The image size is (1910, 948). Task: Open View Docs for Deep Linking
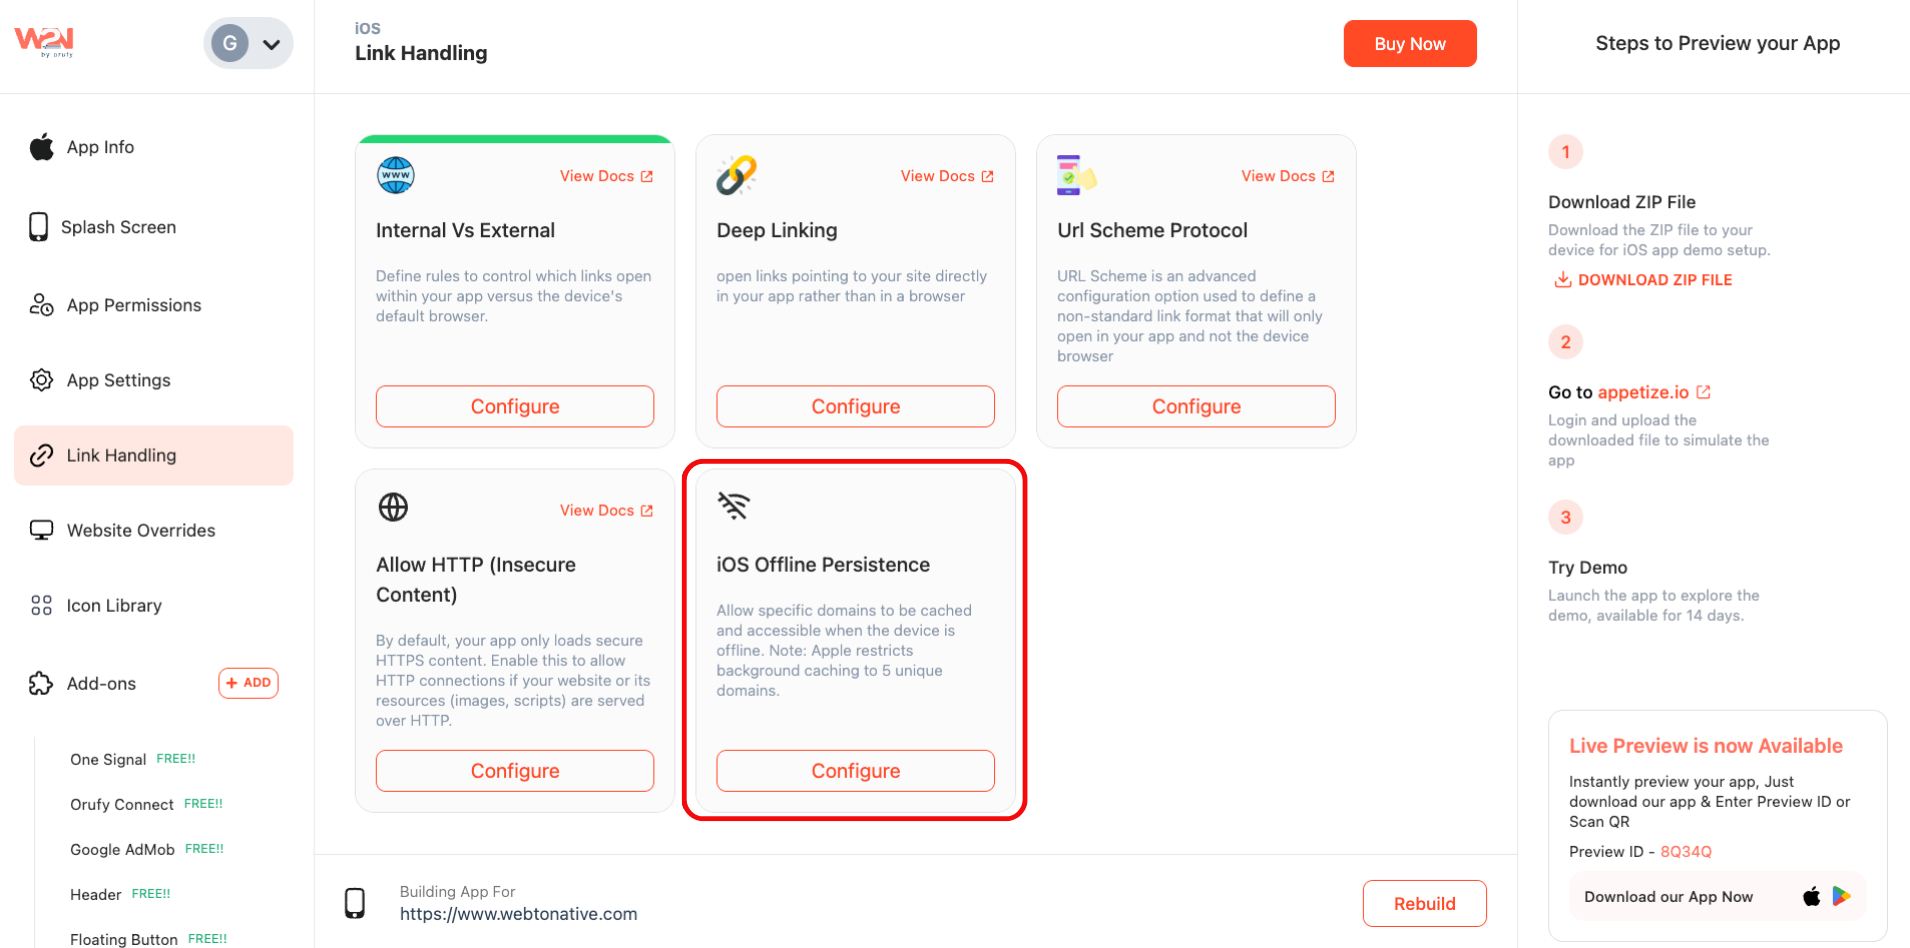coord(946,176)
